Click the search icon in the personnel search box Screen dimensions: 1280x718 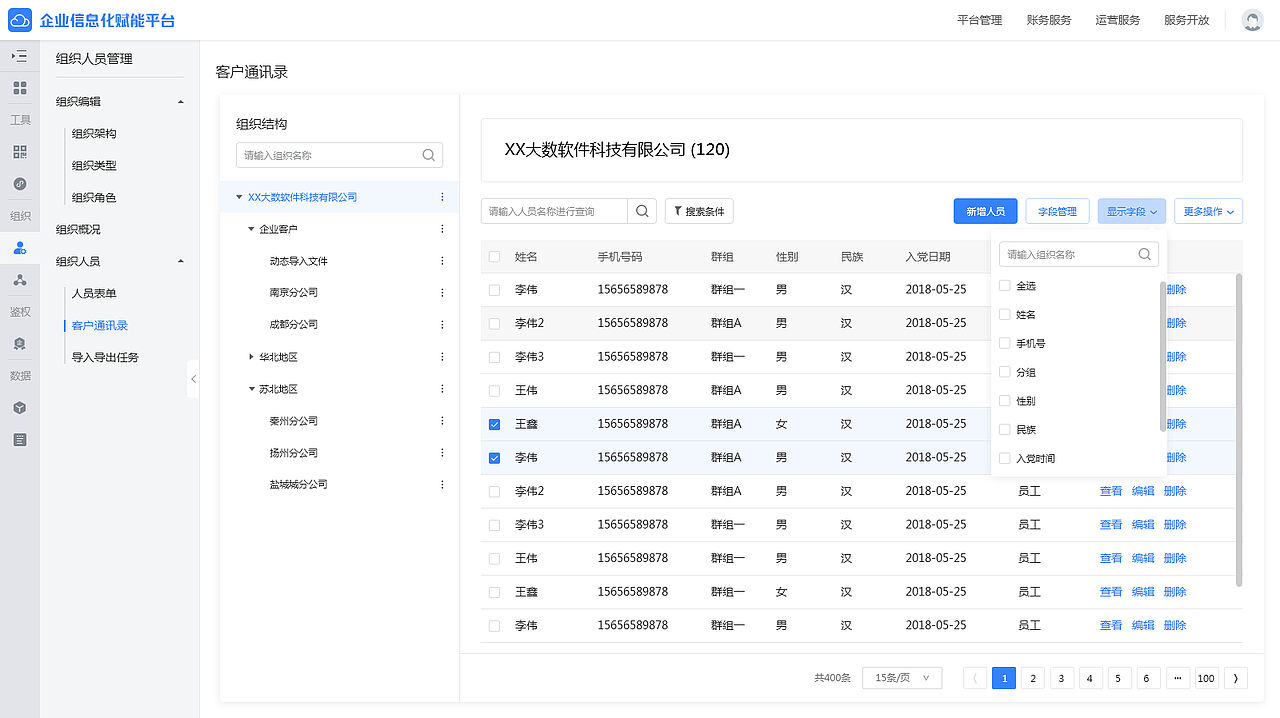(x=643, y=210)
